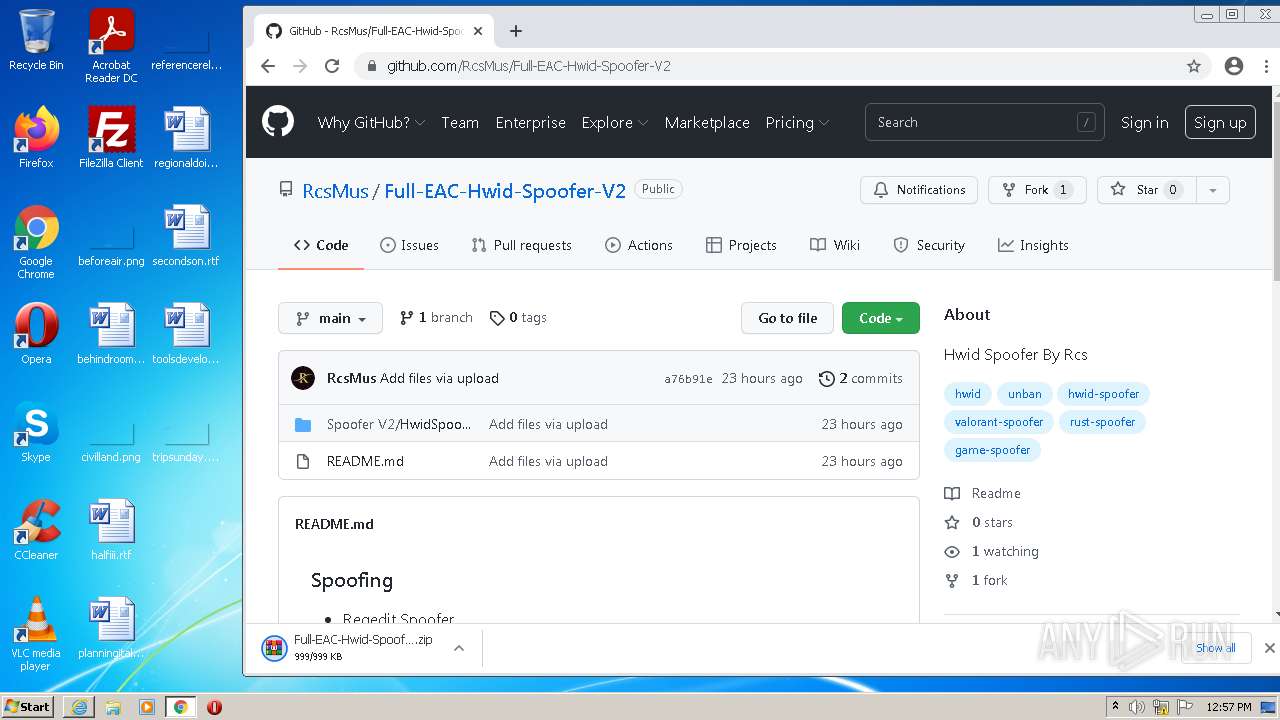The width and height of the screenshot is (1280, 720).
Task: Click Marketplace in GitHub header
Action: click(707, 122)
